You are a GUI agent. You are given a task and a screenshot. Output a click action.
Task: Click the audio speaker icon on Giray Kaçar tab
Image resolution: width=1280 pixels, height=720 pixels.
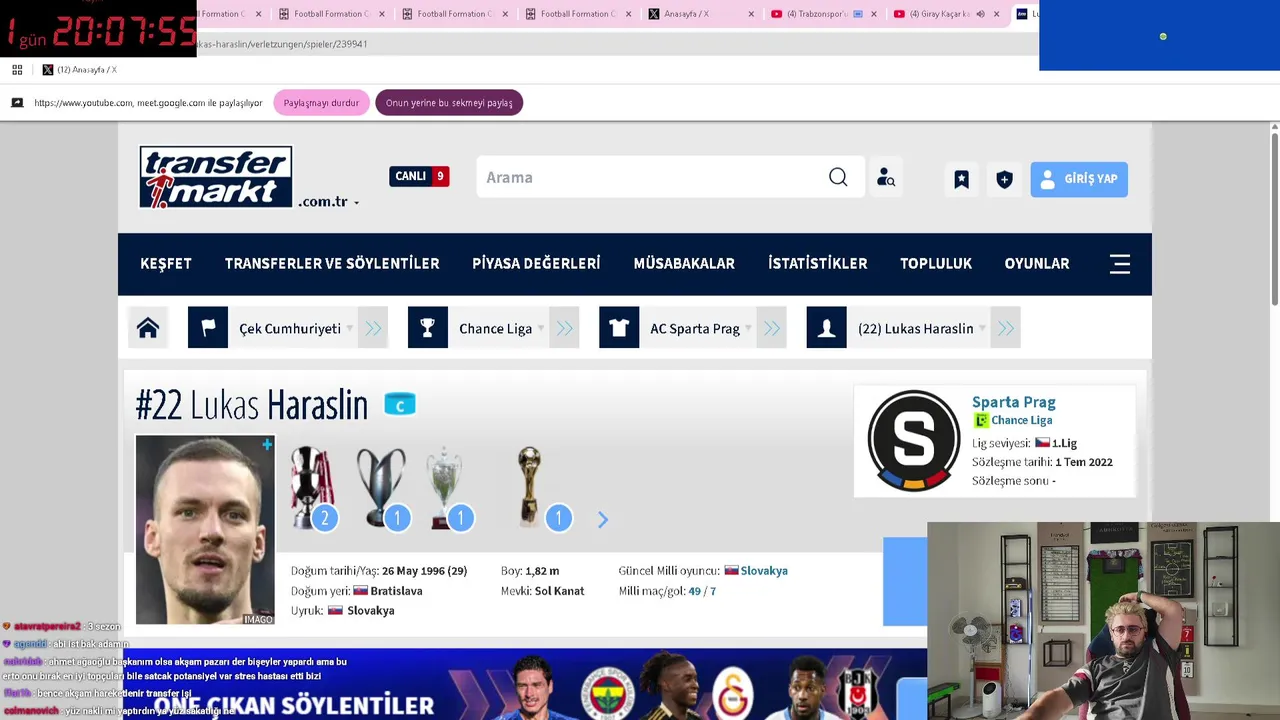(980, 14)
